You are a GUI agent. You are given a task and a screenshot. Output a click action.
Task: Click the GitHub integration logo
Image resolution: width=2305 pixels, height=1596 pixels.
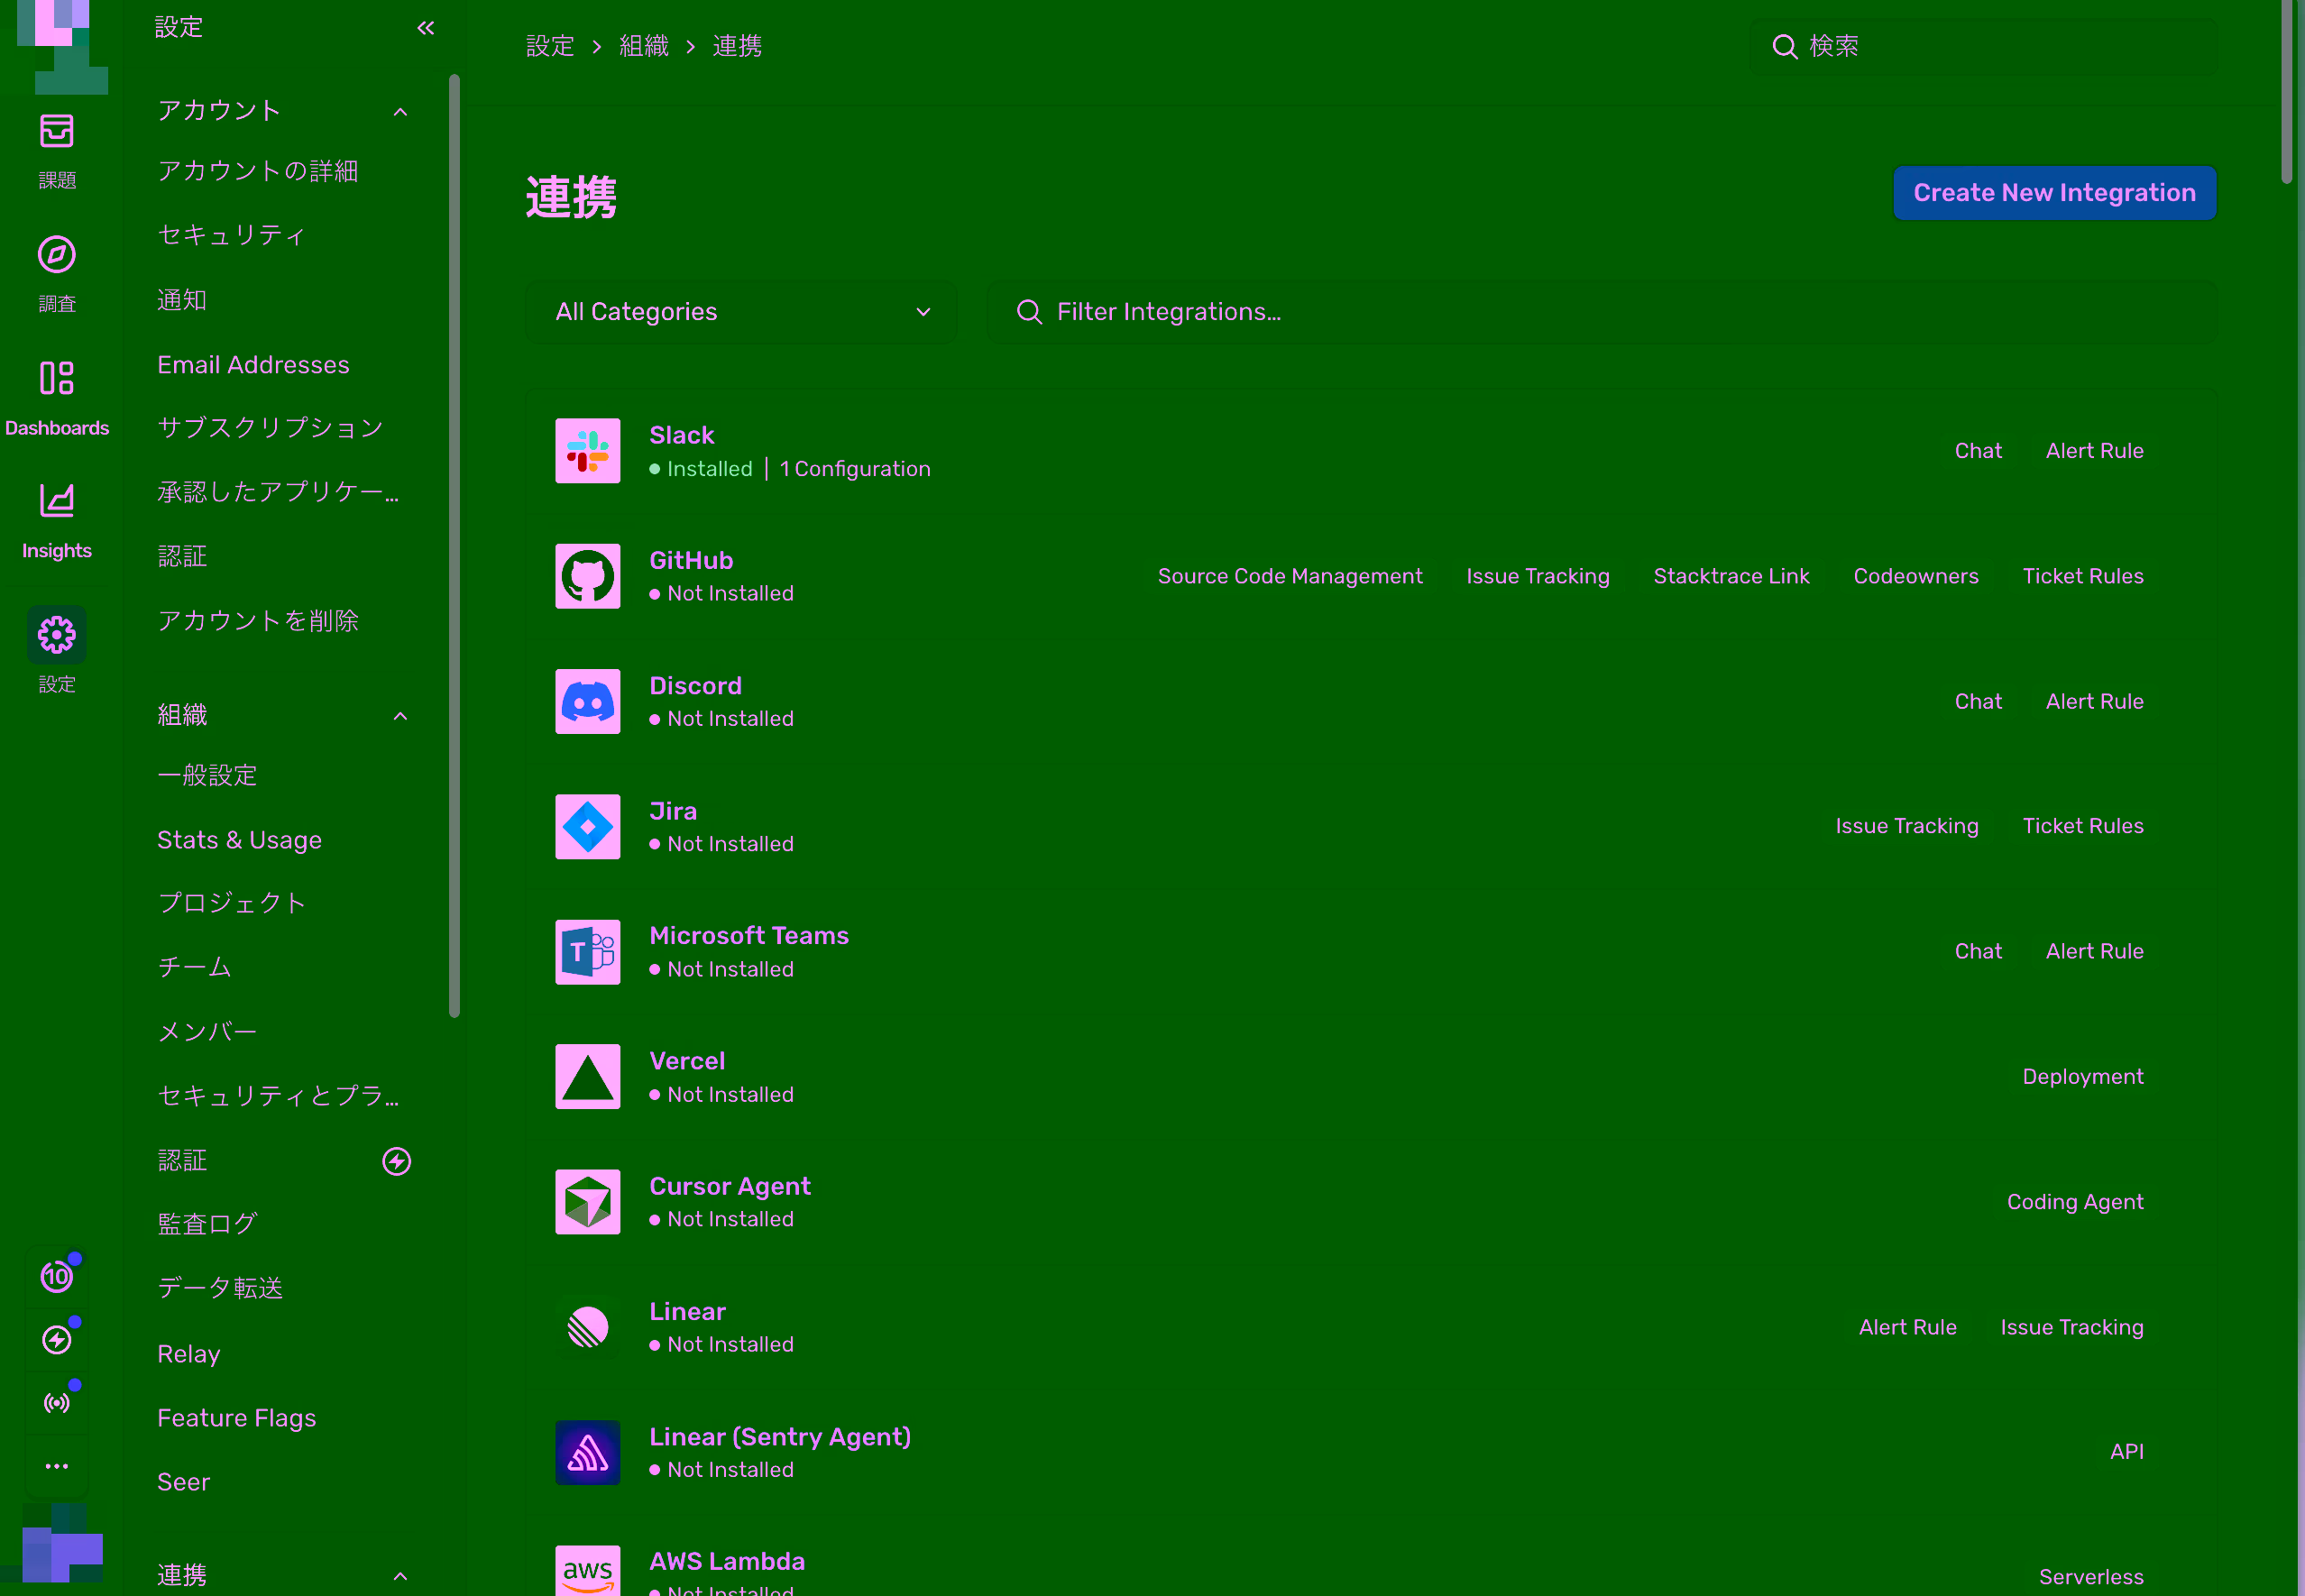pos(587,576)
